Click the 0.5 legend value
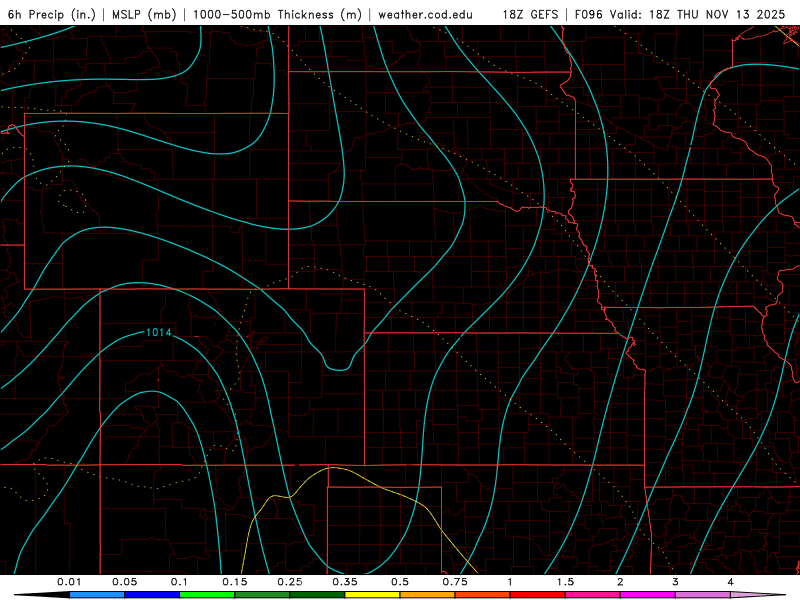Image resolution: width=800 pixels, height=600 pixels. (x=400, y=582)
